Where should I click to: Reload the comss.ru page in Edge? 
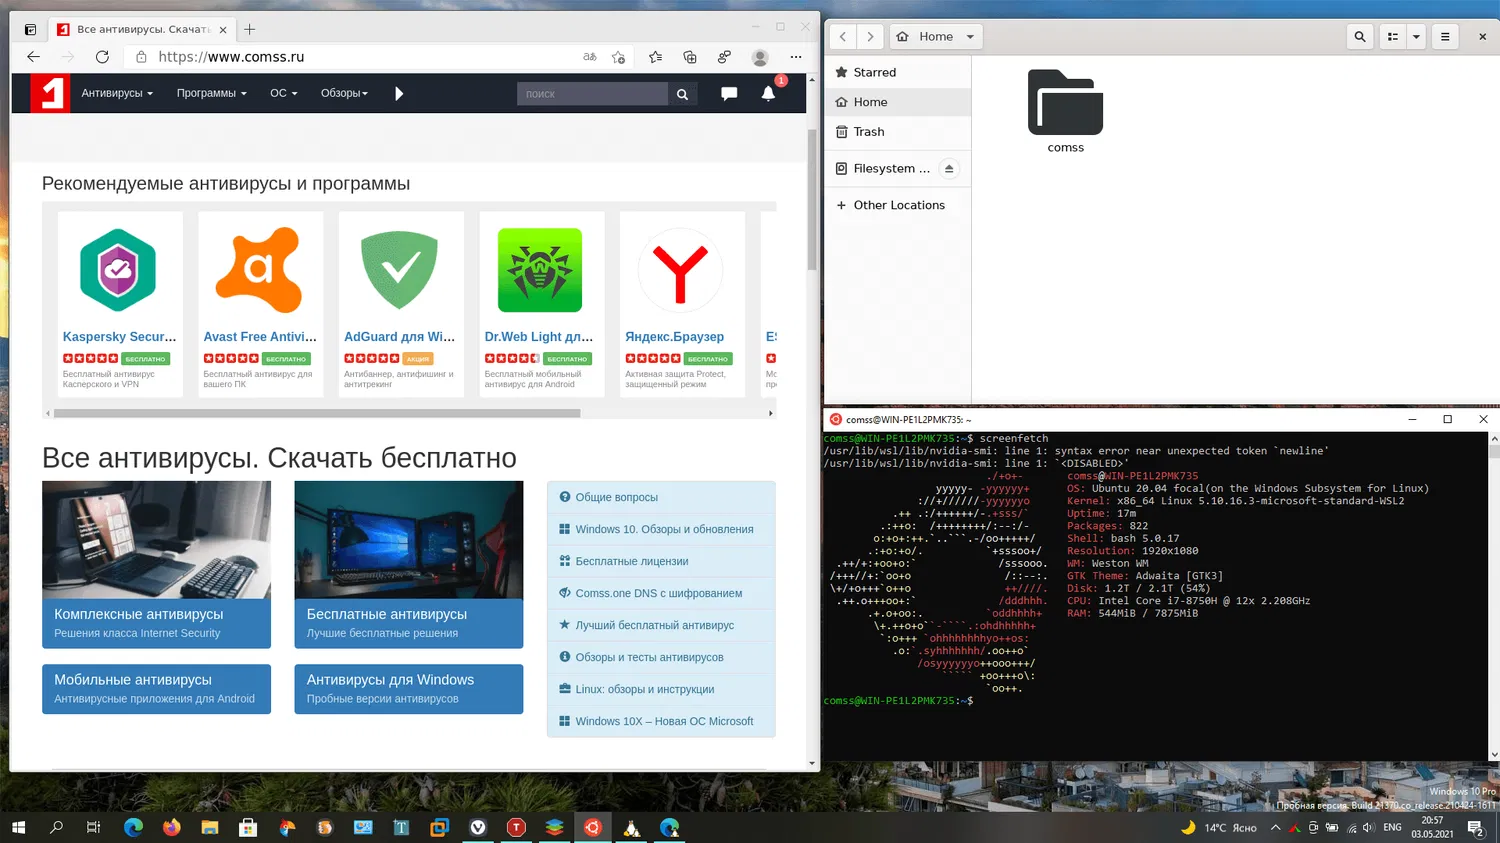click(x=102, y=57)
